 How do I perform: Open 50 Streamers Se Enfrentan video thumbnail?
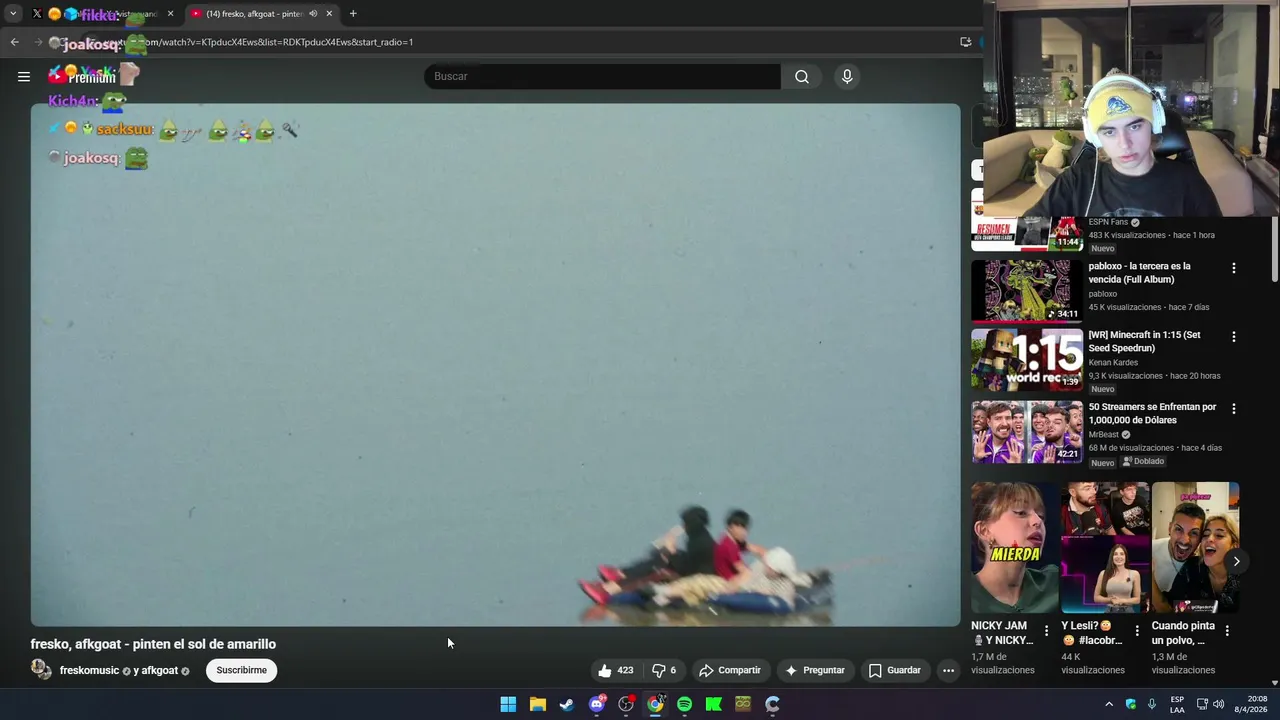tap(1026, 431)
